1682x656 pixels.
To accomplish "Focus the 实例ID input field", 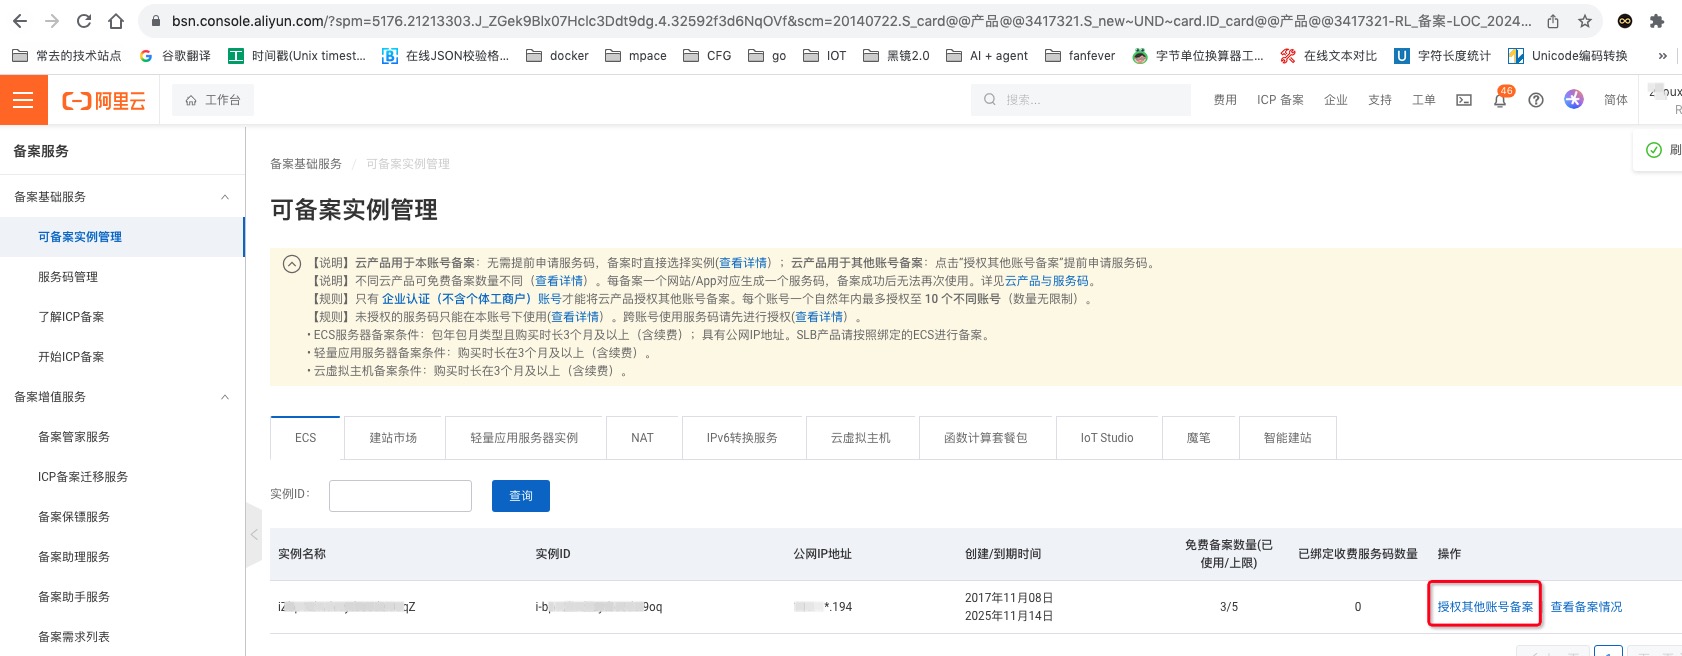I will pos(400,496).
